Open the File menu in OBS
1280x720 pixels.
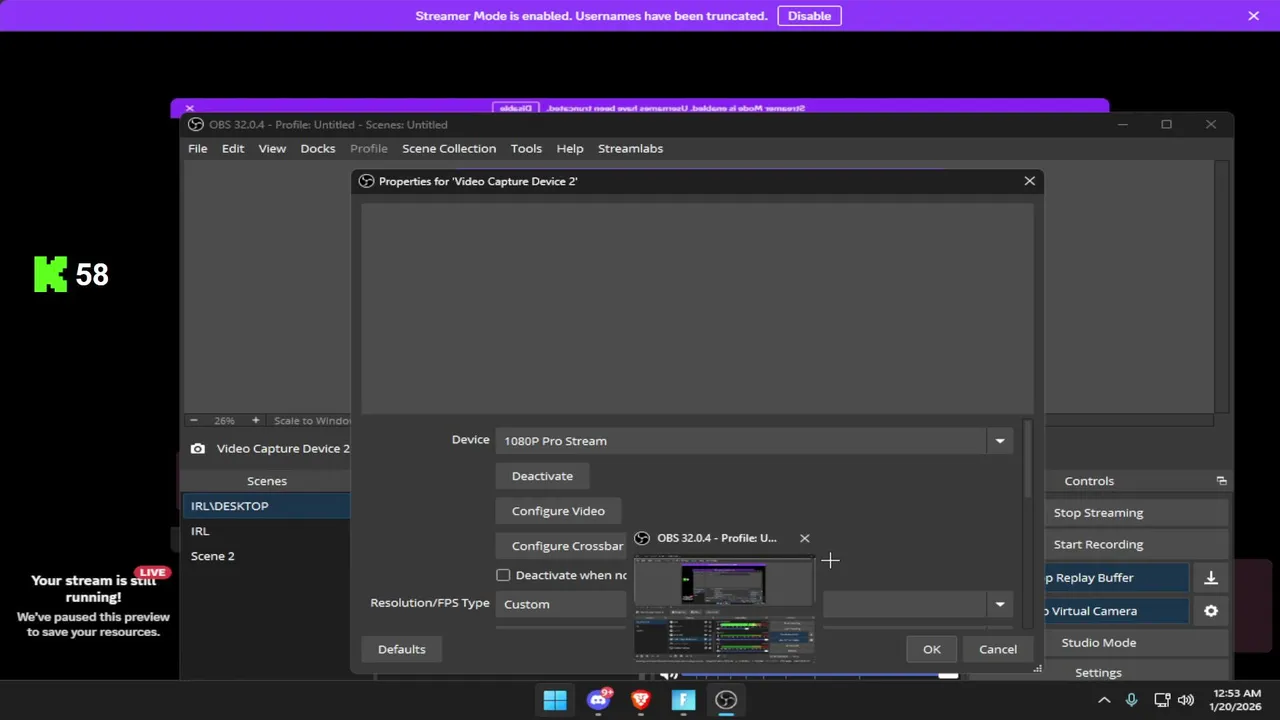[198, 148]
